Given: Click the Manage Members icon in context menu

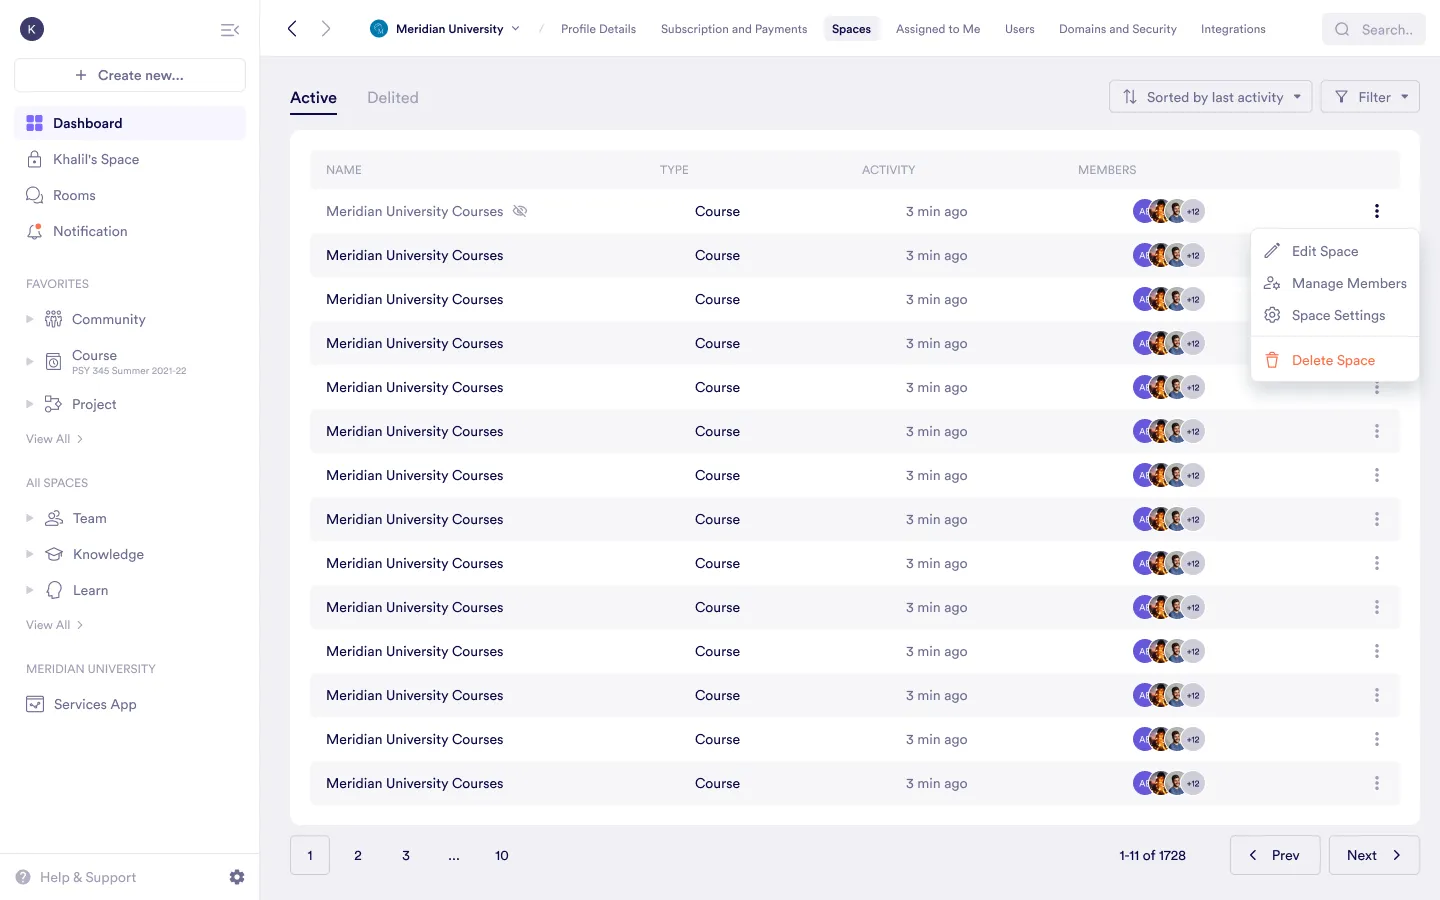Looking at the screenshot, I should tap(1272, 283).
